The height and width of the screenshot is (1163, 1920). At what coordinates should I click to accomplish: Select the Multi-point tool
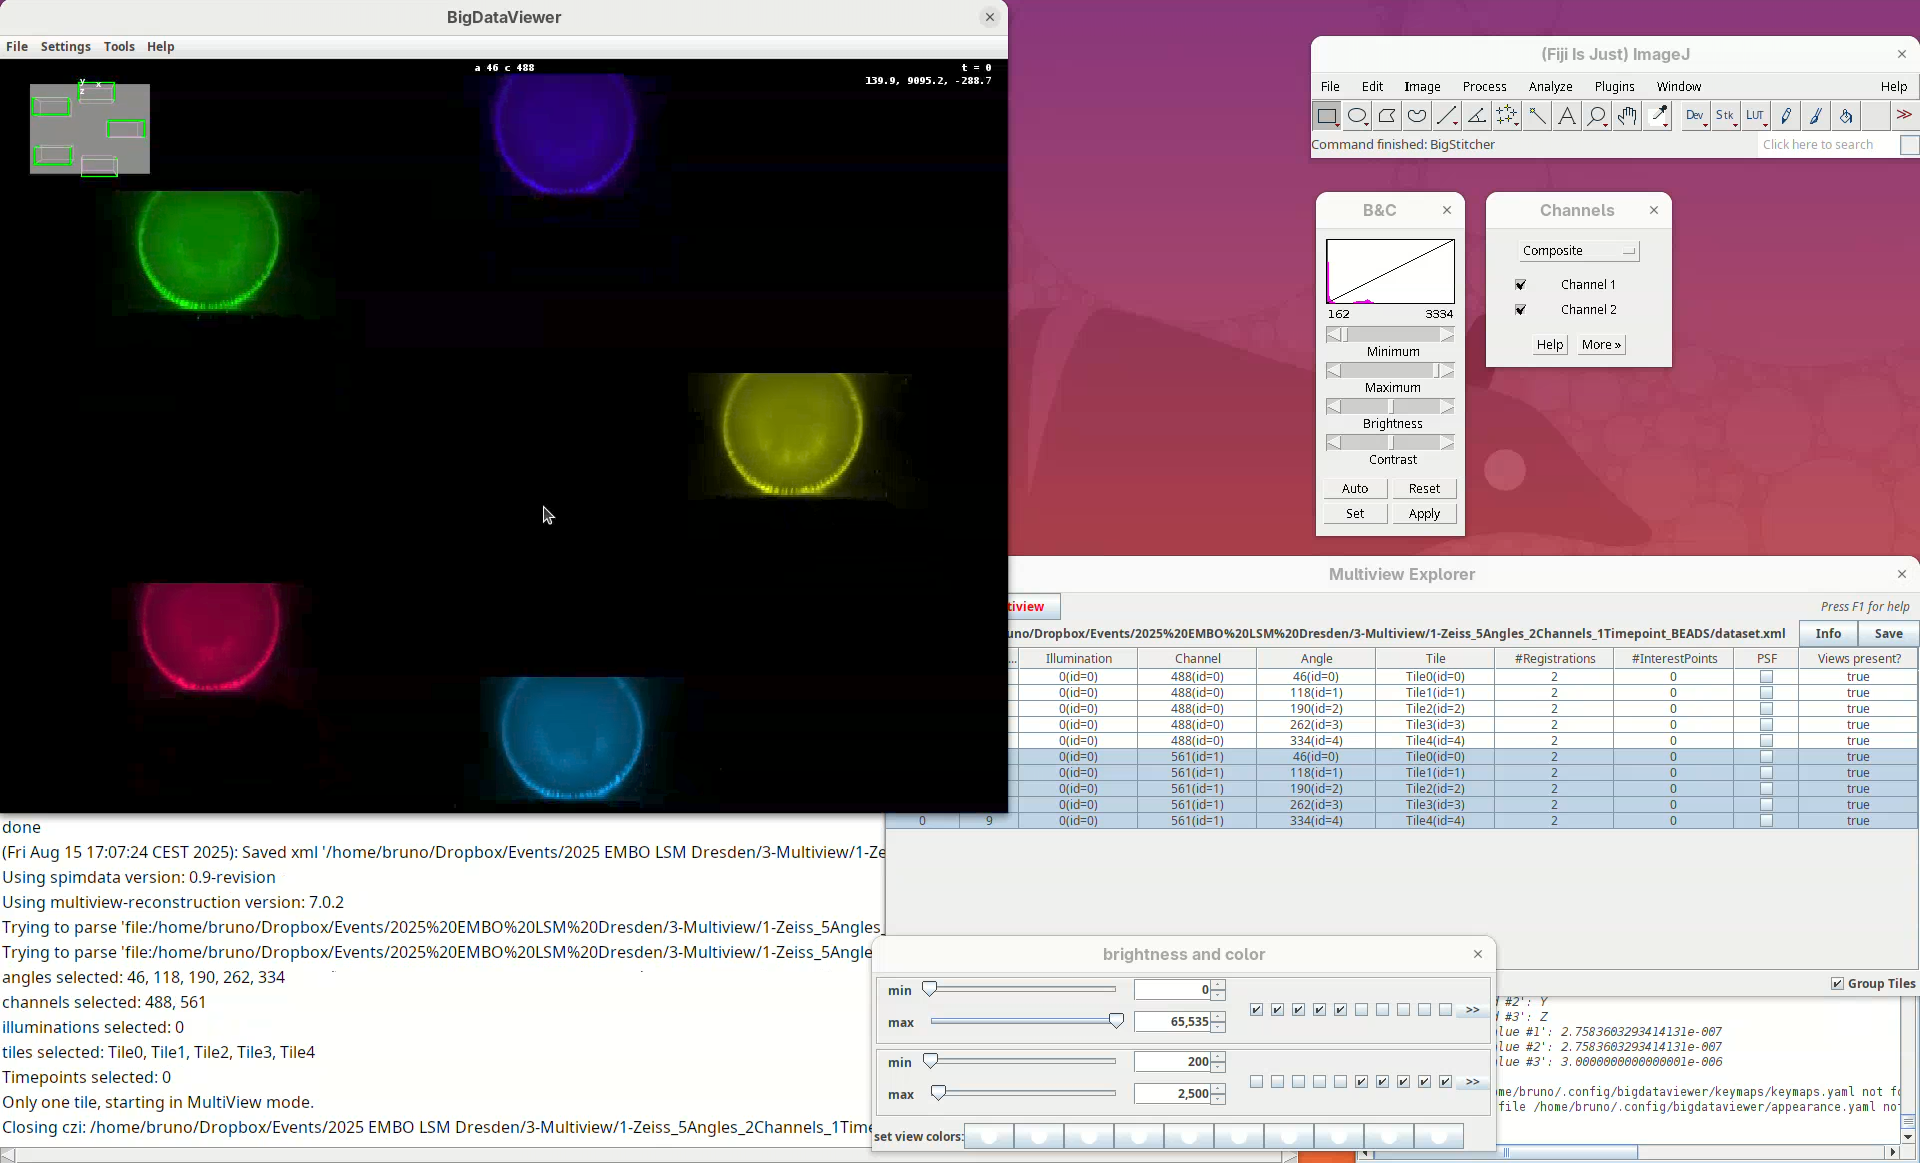pyautogui.click(x=1507, y=116)
